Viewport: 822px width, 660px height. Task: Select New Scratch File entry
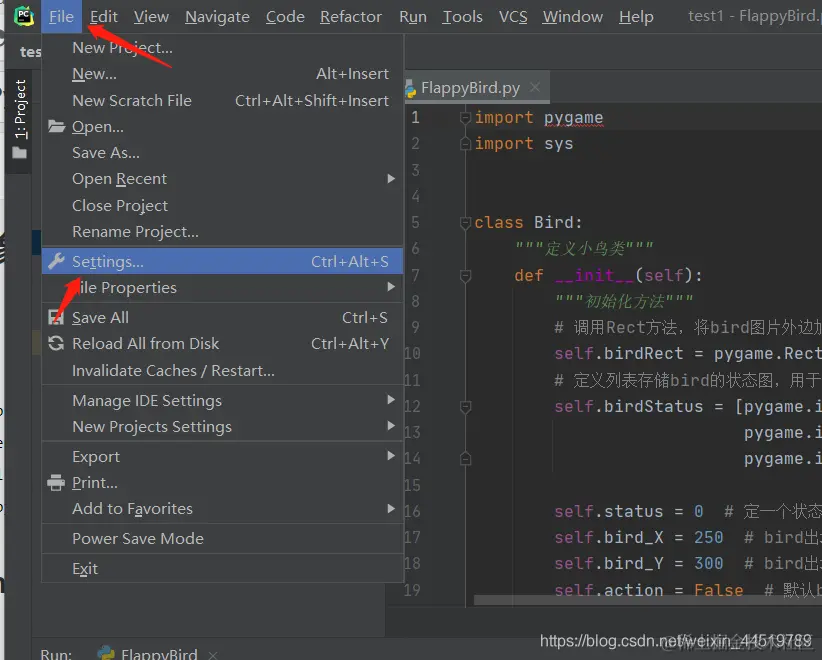(222, 100)
